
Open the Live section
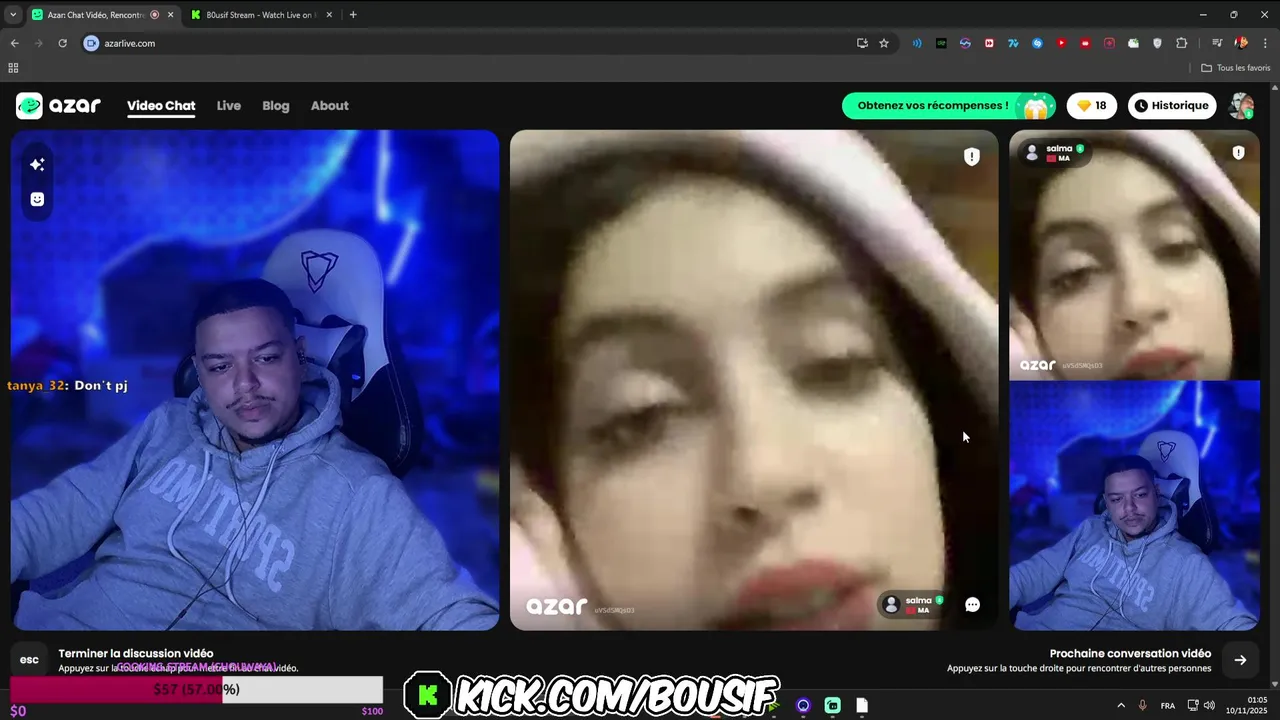tap(229, 106)
